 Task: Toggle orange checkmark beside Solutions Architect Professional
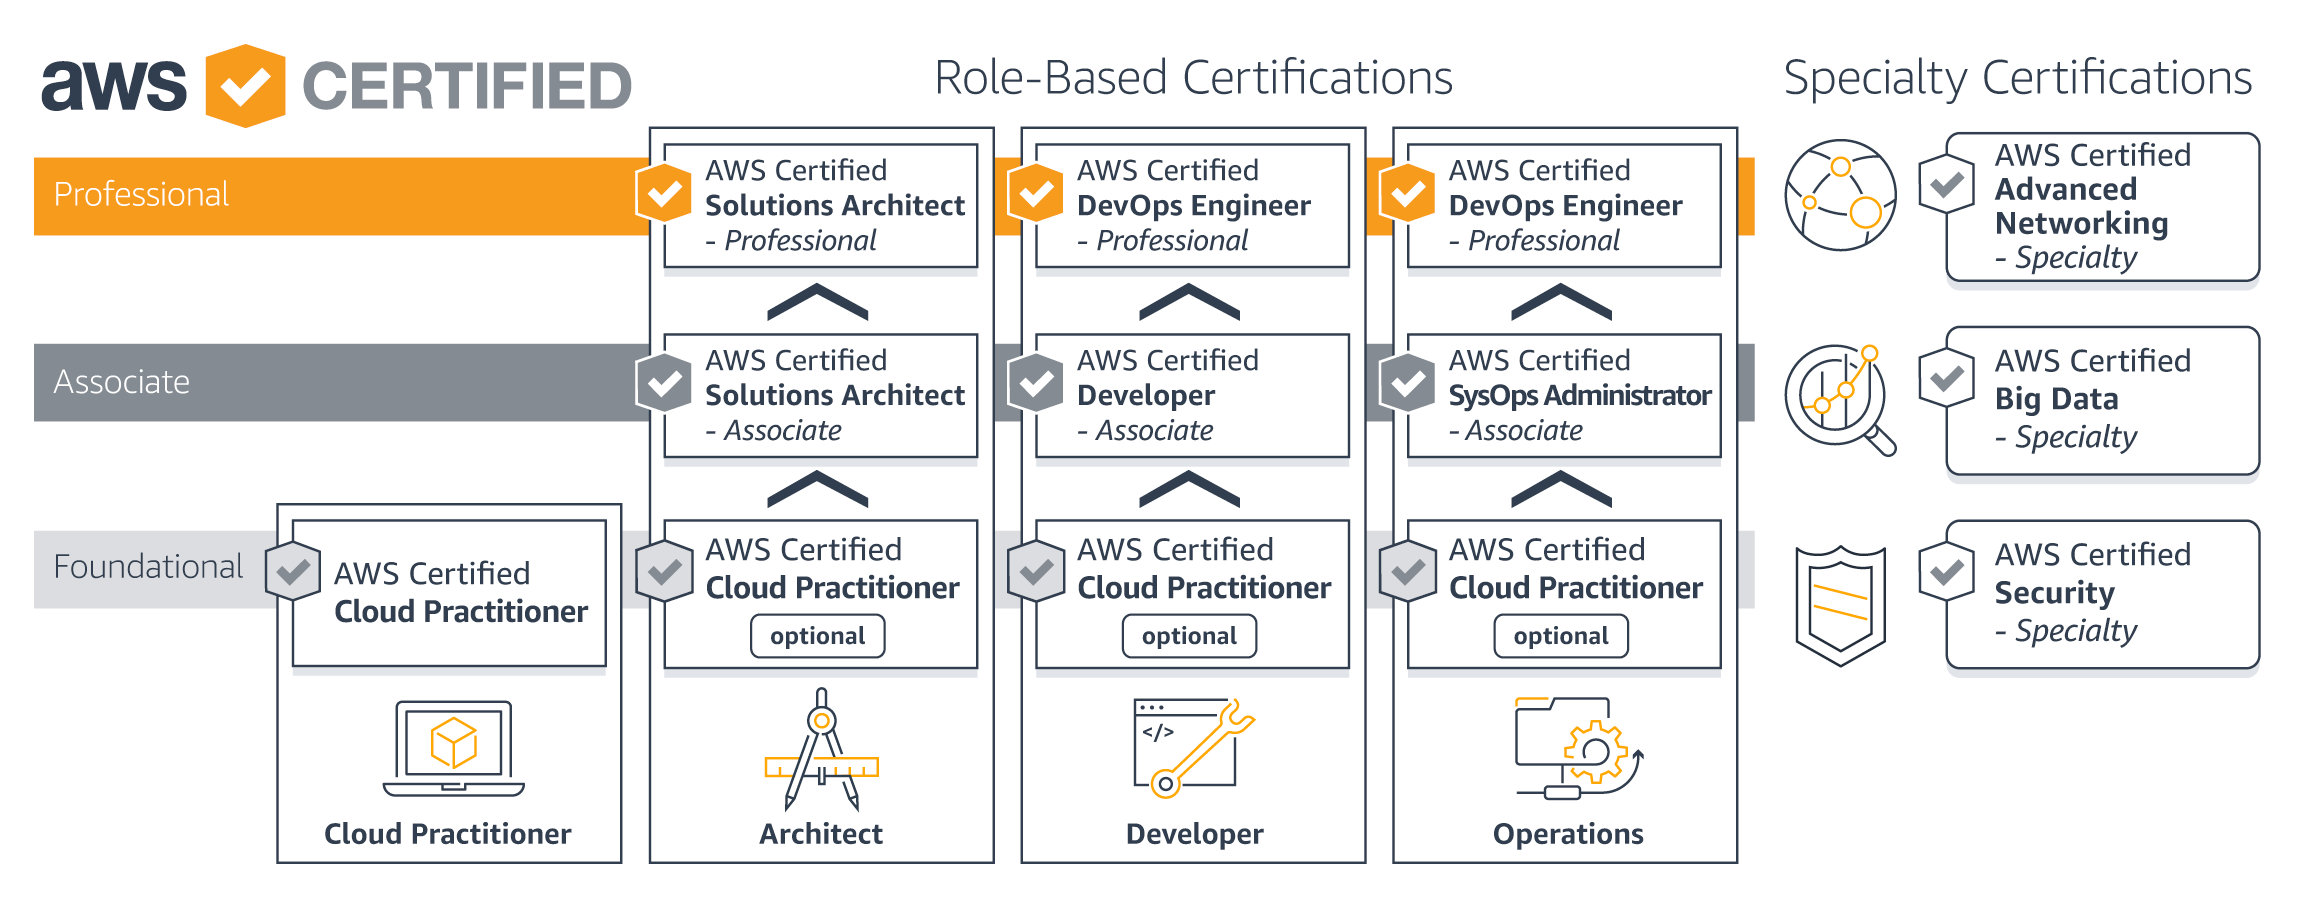[664, 194]
